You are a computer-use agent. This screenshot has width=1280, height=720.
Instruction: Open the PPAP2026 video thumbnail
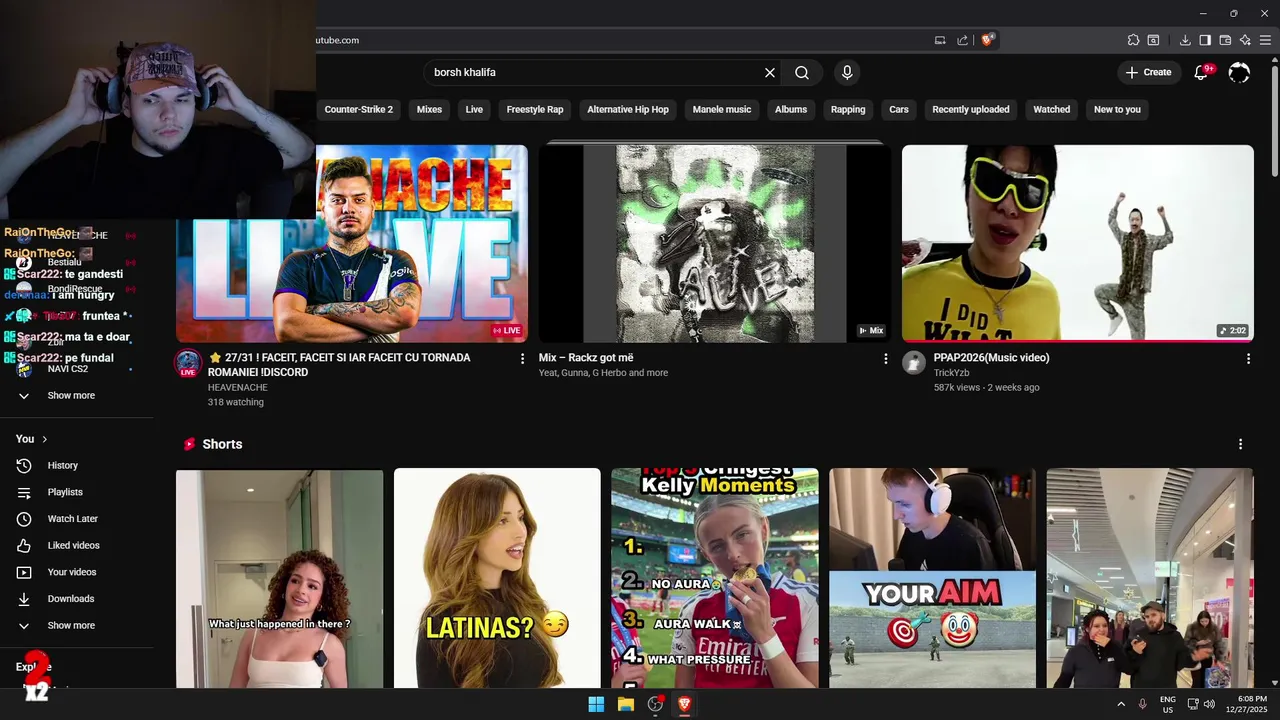[1077, 243]
